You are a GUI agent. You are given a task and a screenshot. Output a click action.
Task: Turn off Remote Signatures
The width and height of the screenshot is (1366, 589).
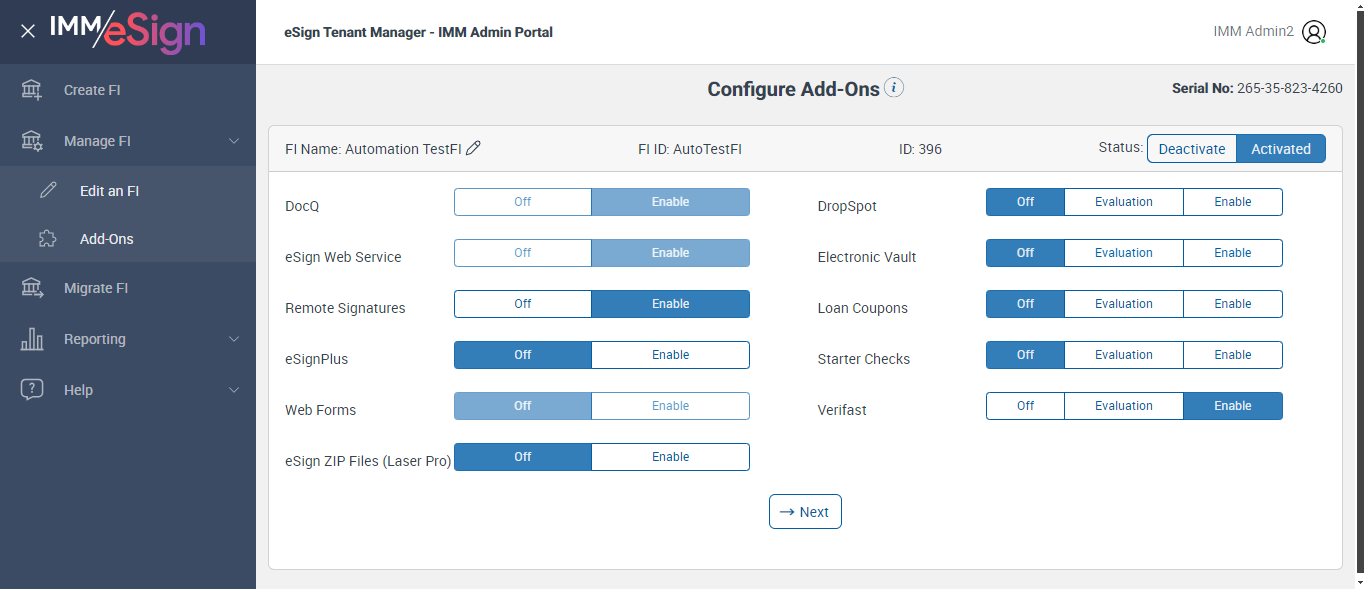523,304
